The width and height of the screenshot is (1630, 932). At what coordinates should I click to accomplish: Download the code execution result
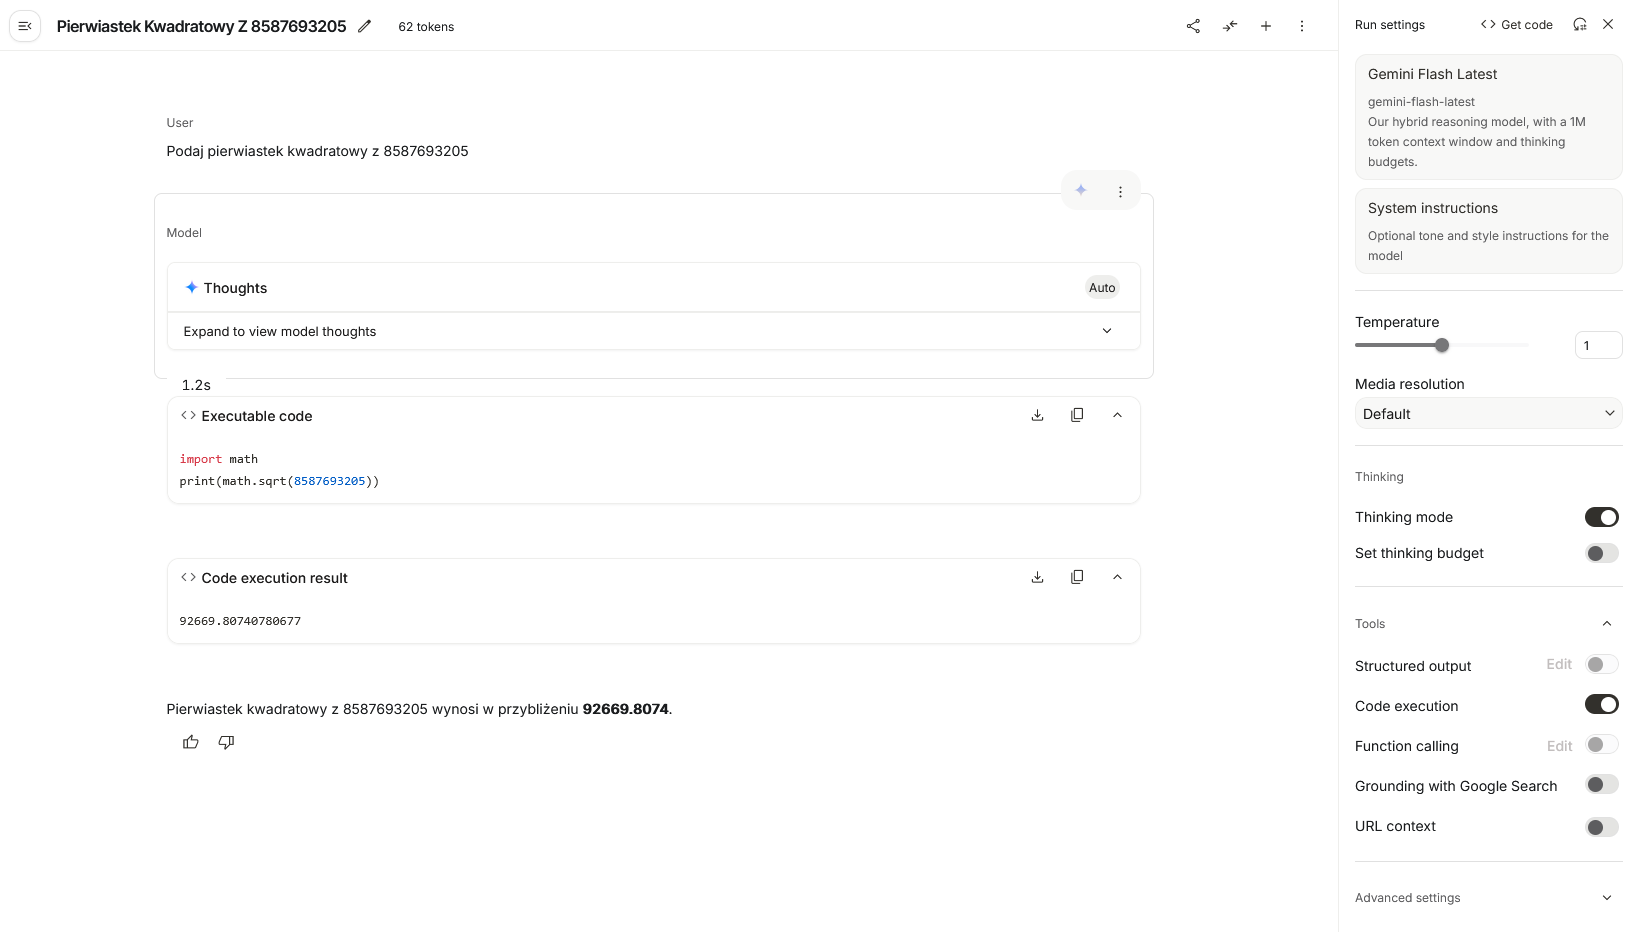coord(1038,577)
